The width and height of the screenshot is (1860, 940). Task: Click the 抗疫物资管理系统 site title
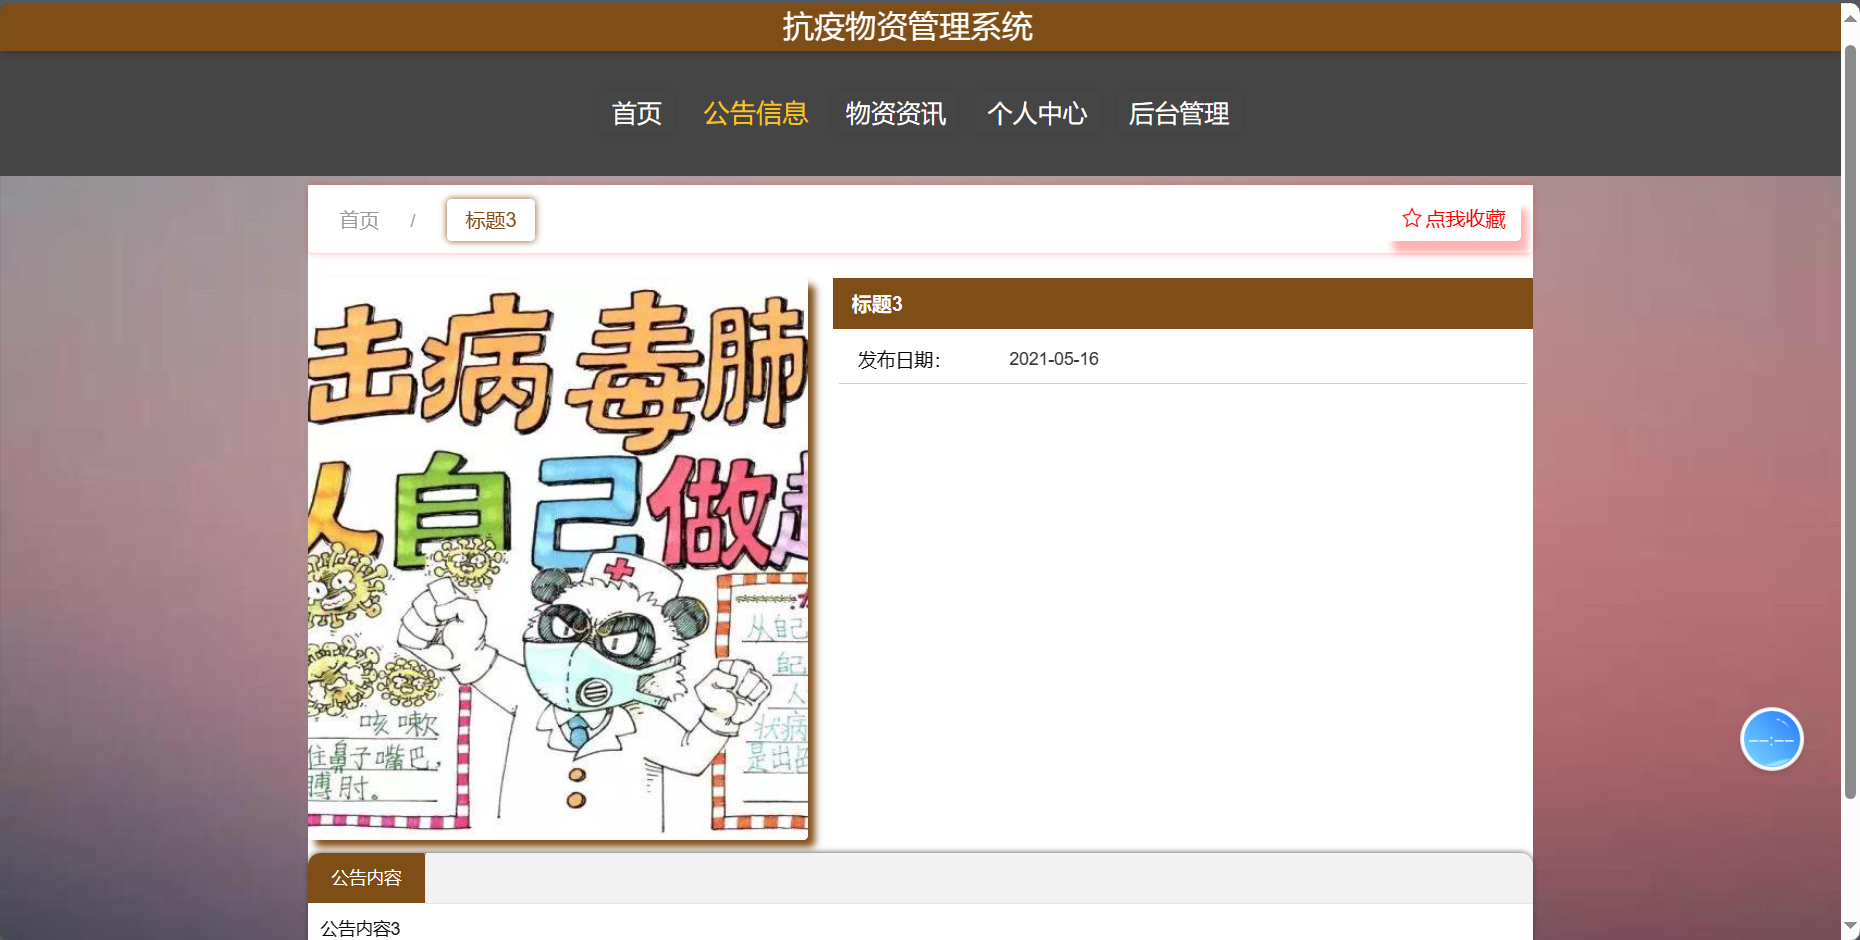[x=907, y=27]
